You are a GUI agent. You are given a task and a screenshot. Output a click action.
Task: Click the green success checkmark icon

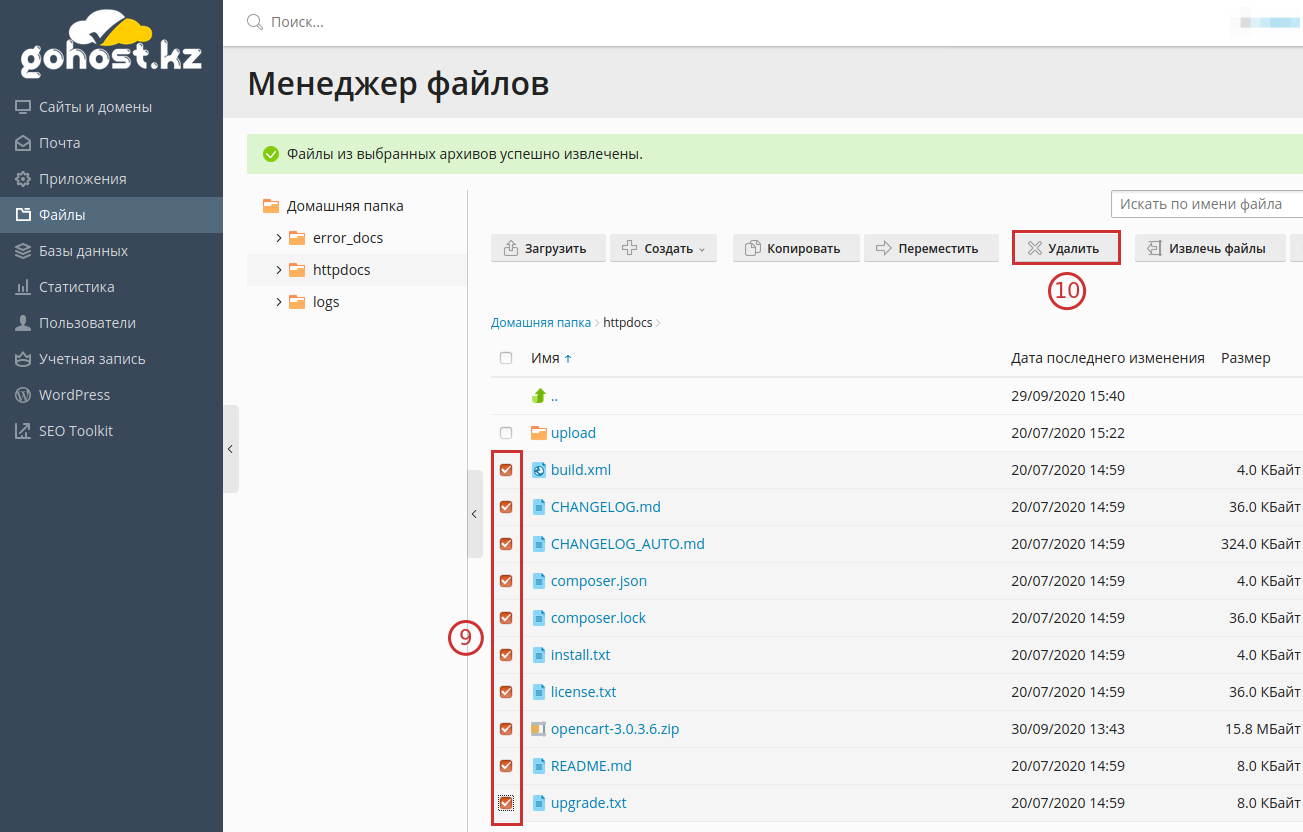pos(270,155)
